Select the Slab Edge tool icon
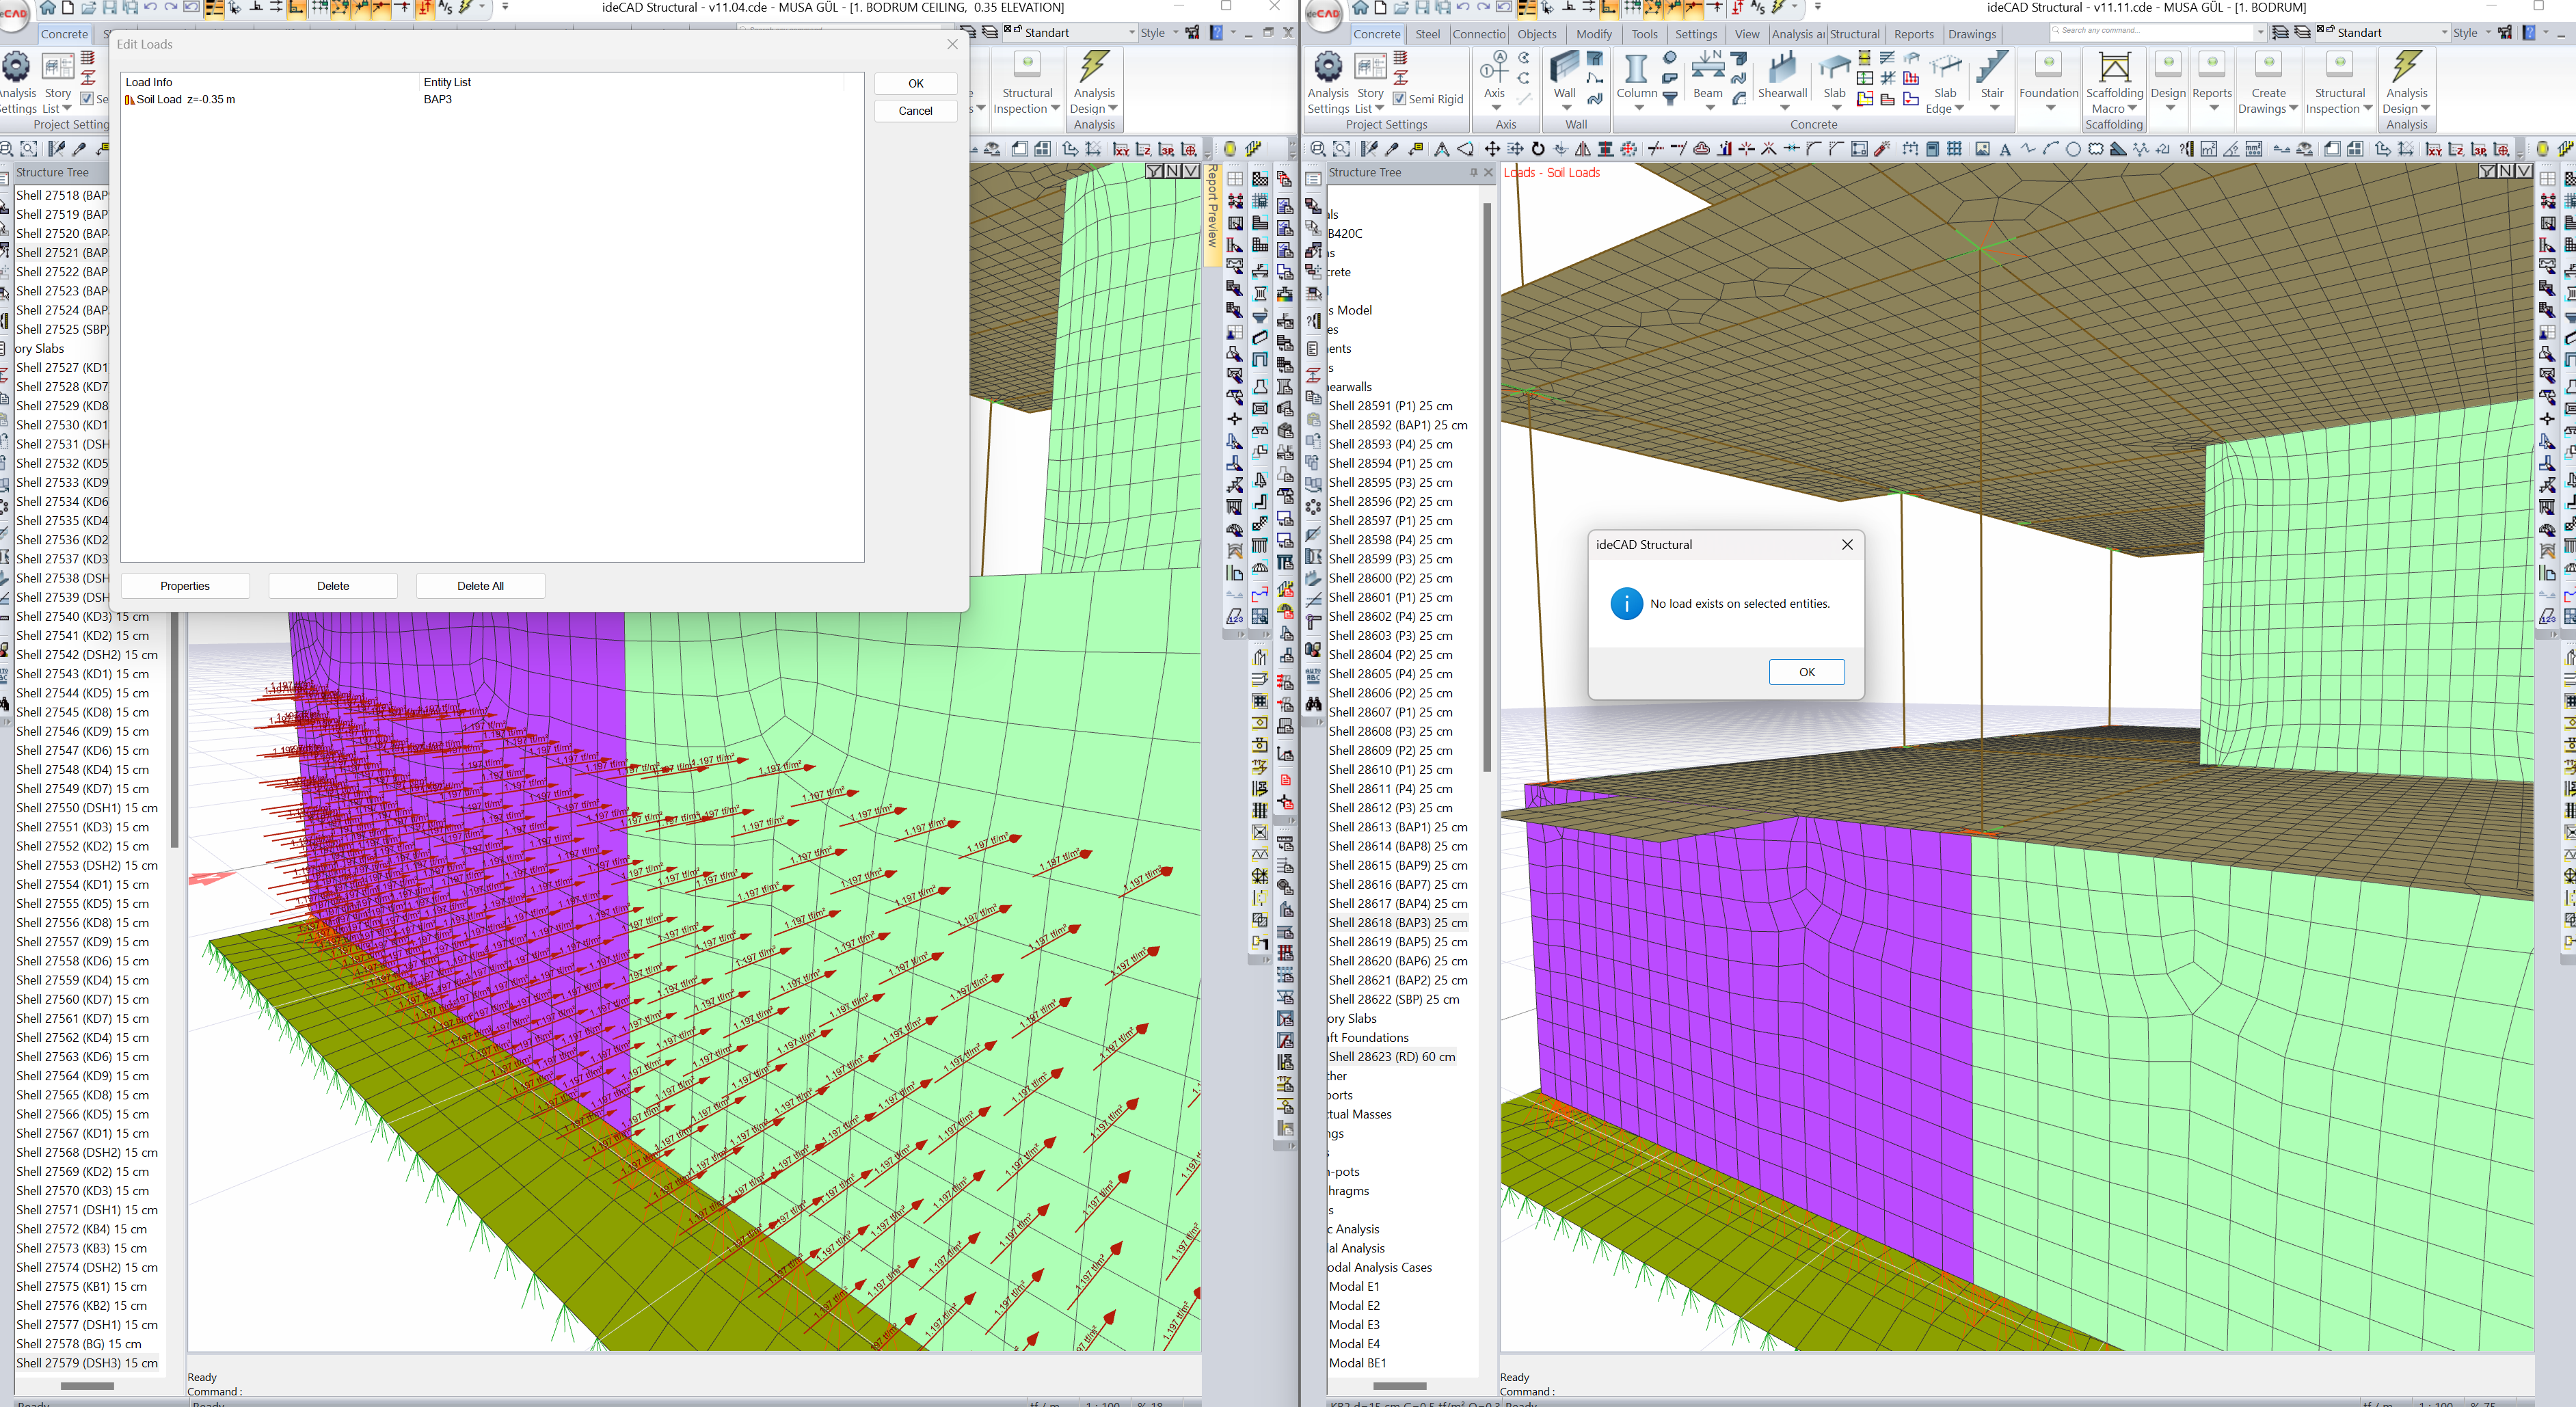Screen dimensions: 2576x1407 click(1945, 68)
